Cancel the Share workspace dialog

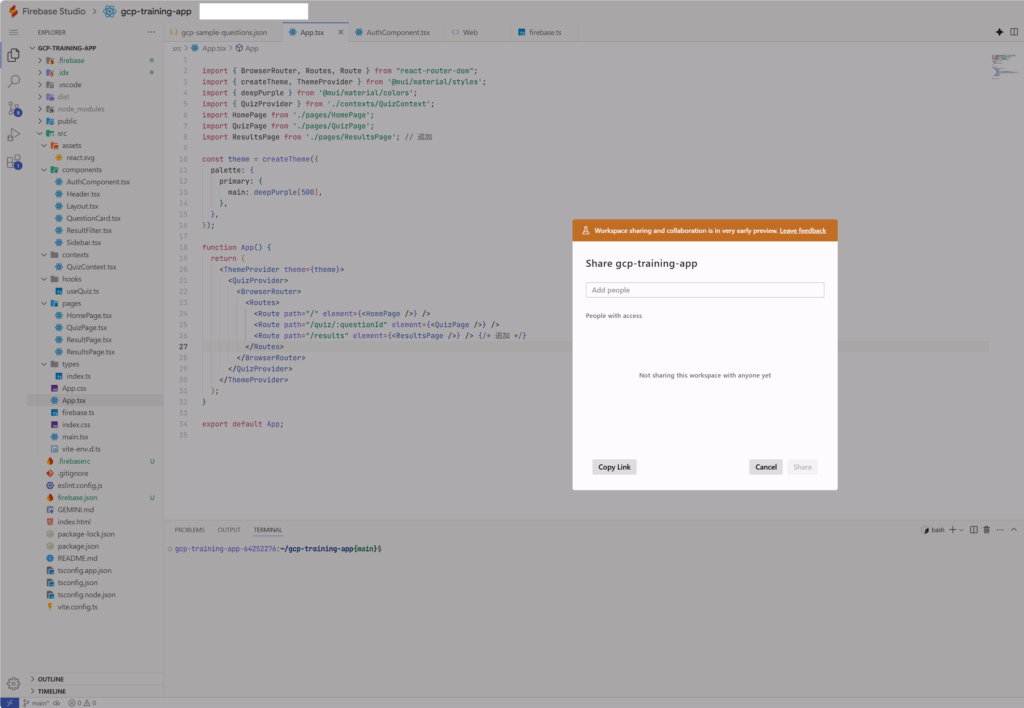765,467
